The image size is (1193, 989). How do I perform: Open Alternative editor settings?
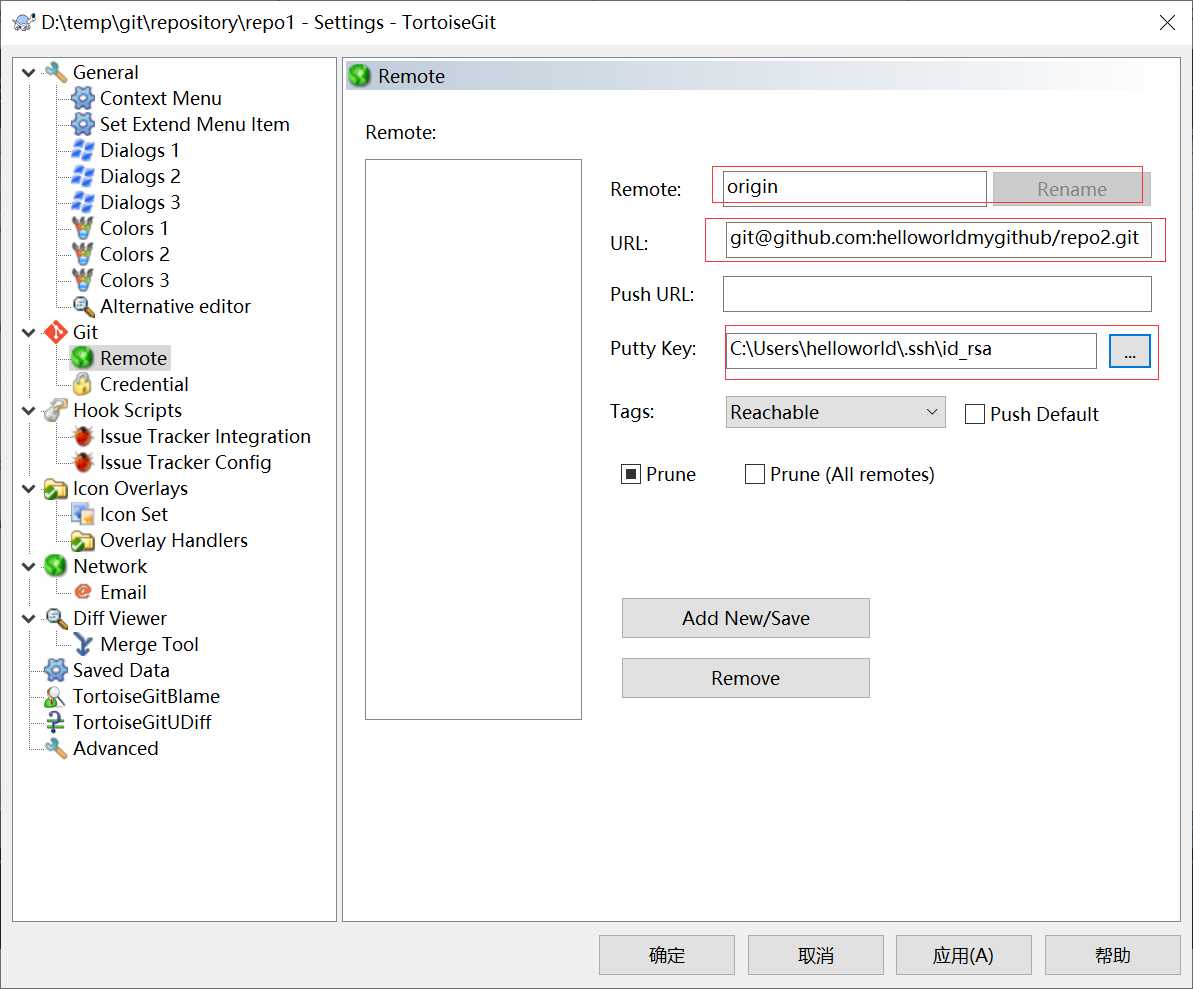click(175, 307)
